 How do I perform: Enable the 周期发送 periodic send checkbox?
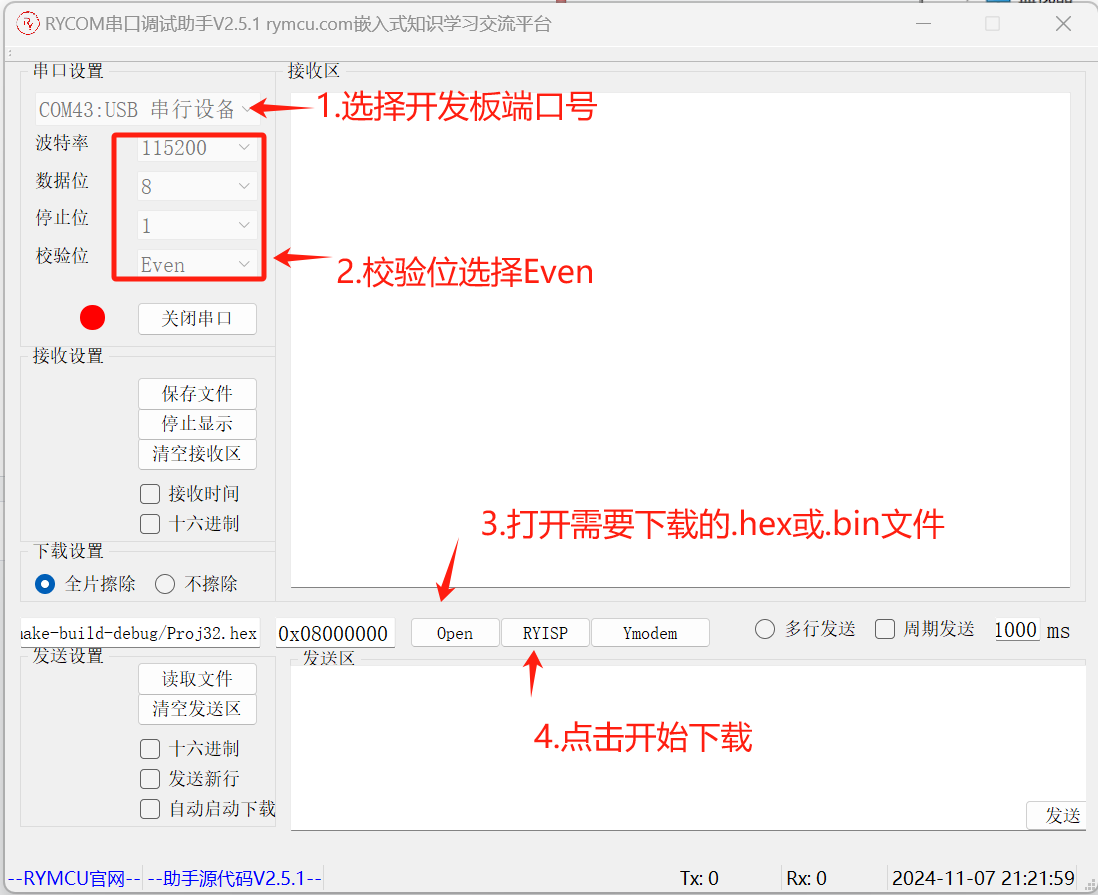click(x=884, y=629)
